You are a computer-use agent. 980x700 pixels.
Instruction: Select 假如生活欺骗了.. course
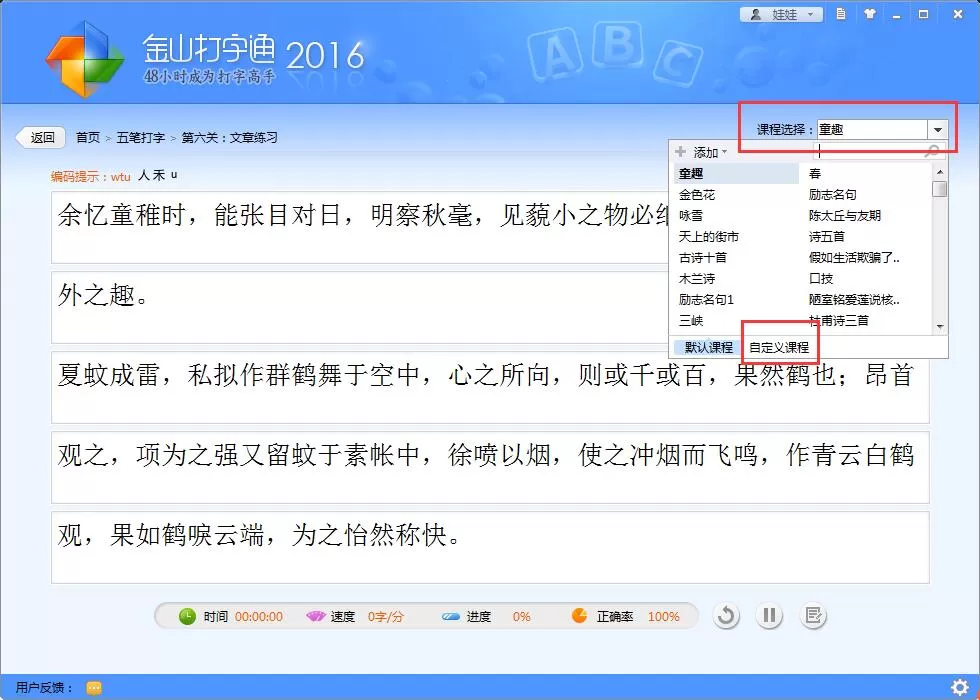(x=854, y=258)
